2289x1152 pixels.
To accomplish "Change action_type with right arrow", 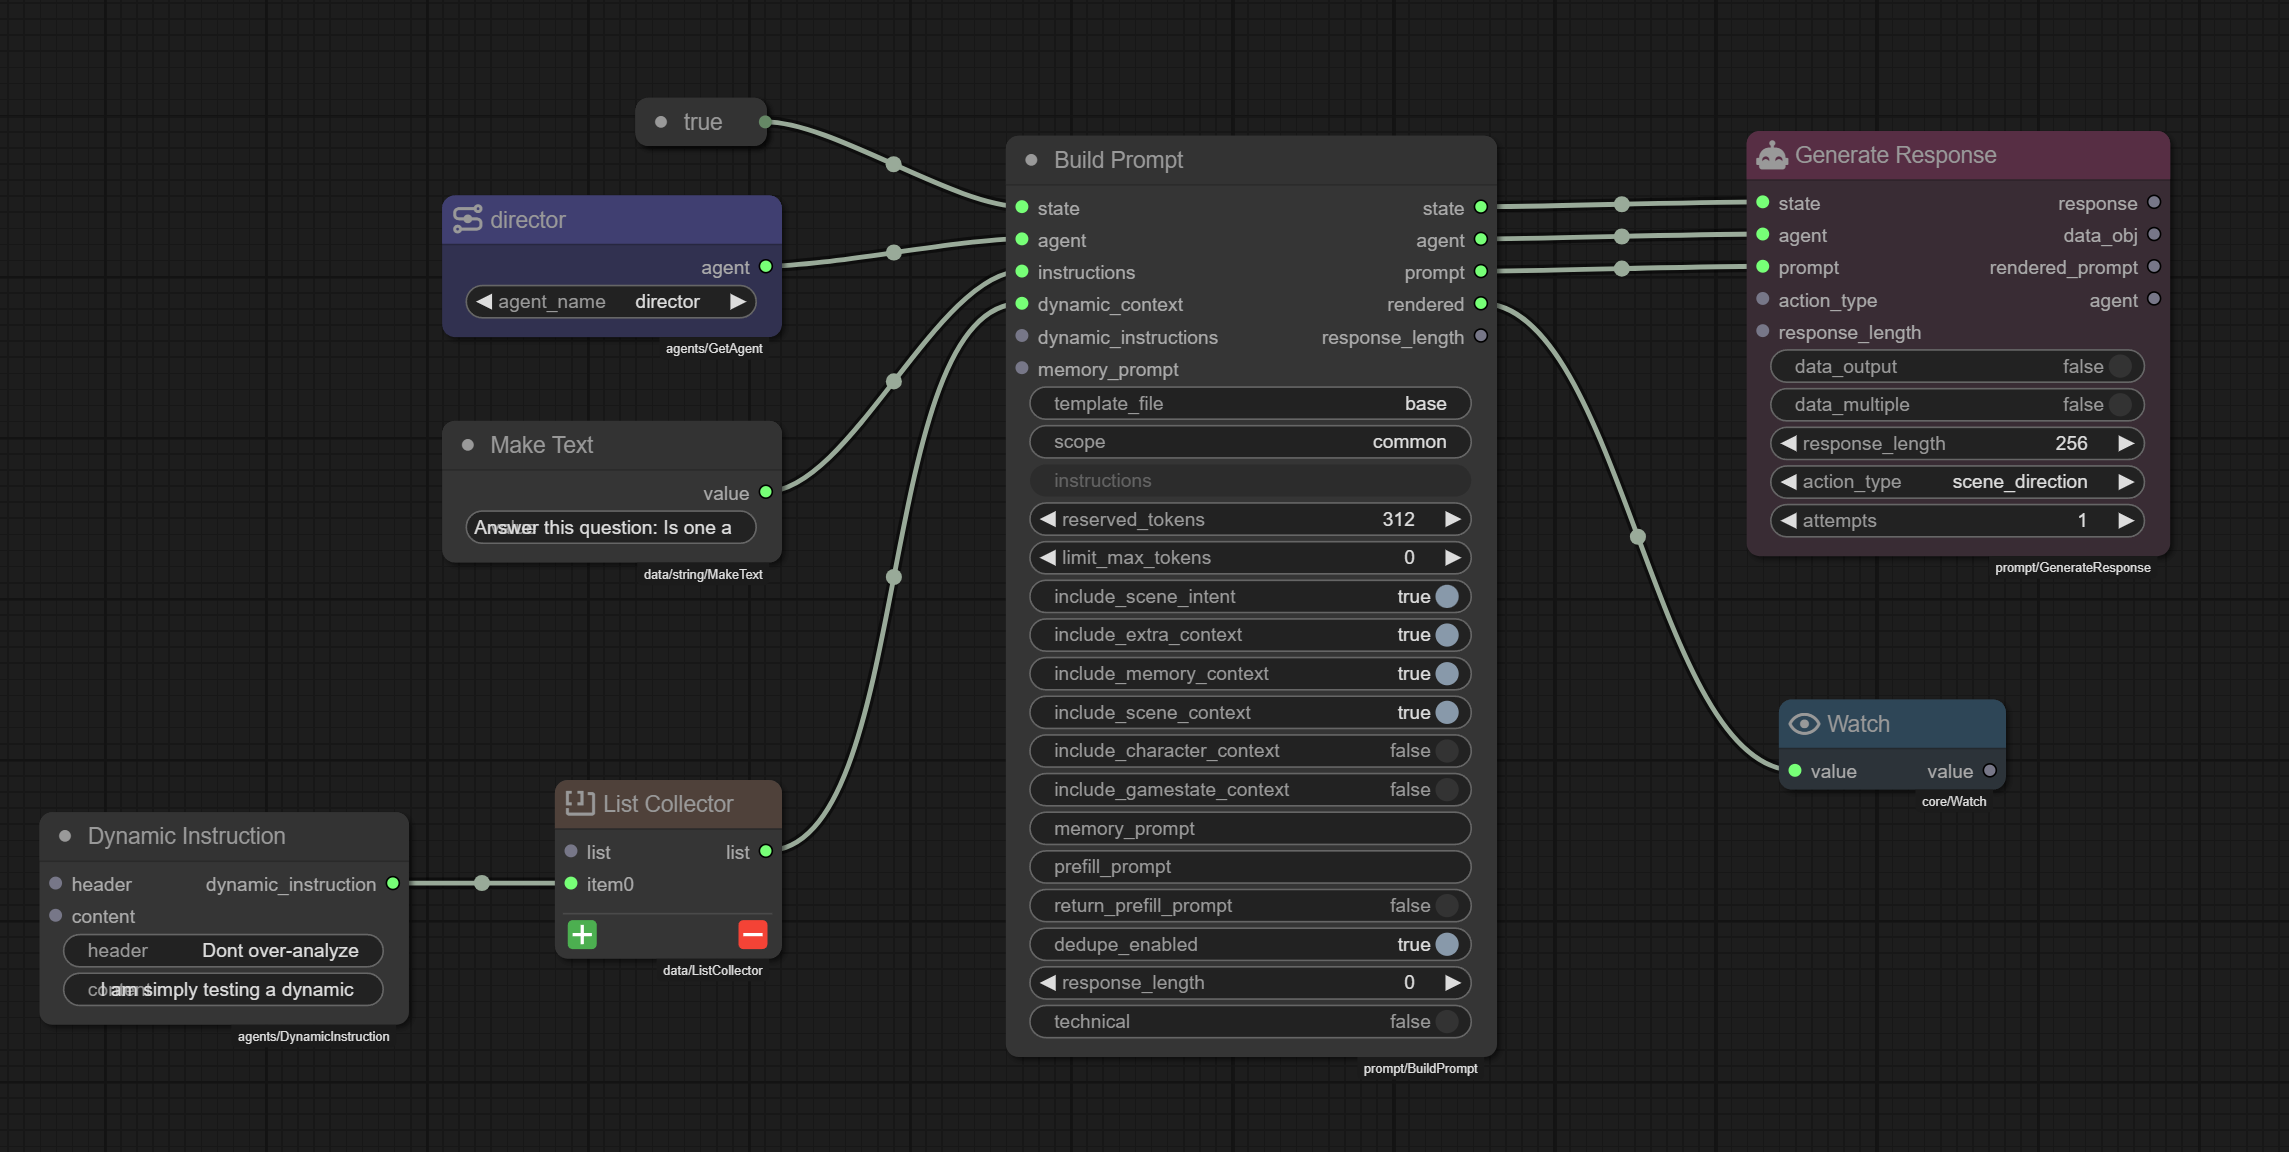I will pyautogui.click(x=2126, y=482).
